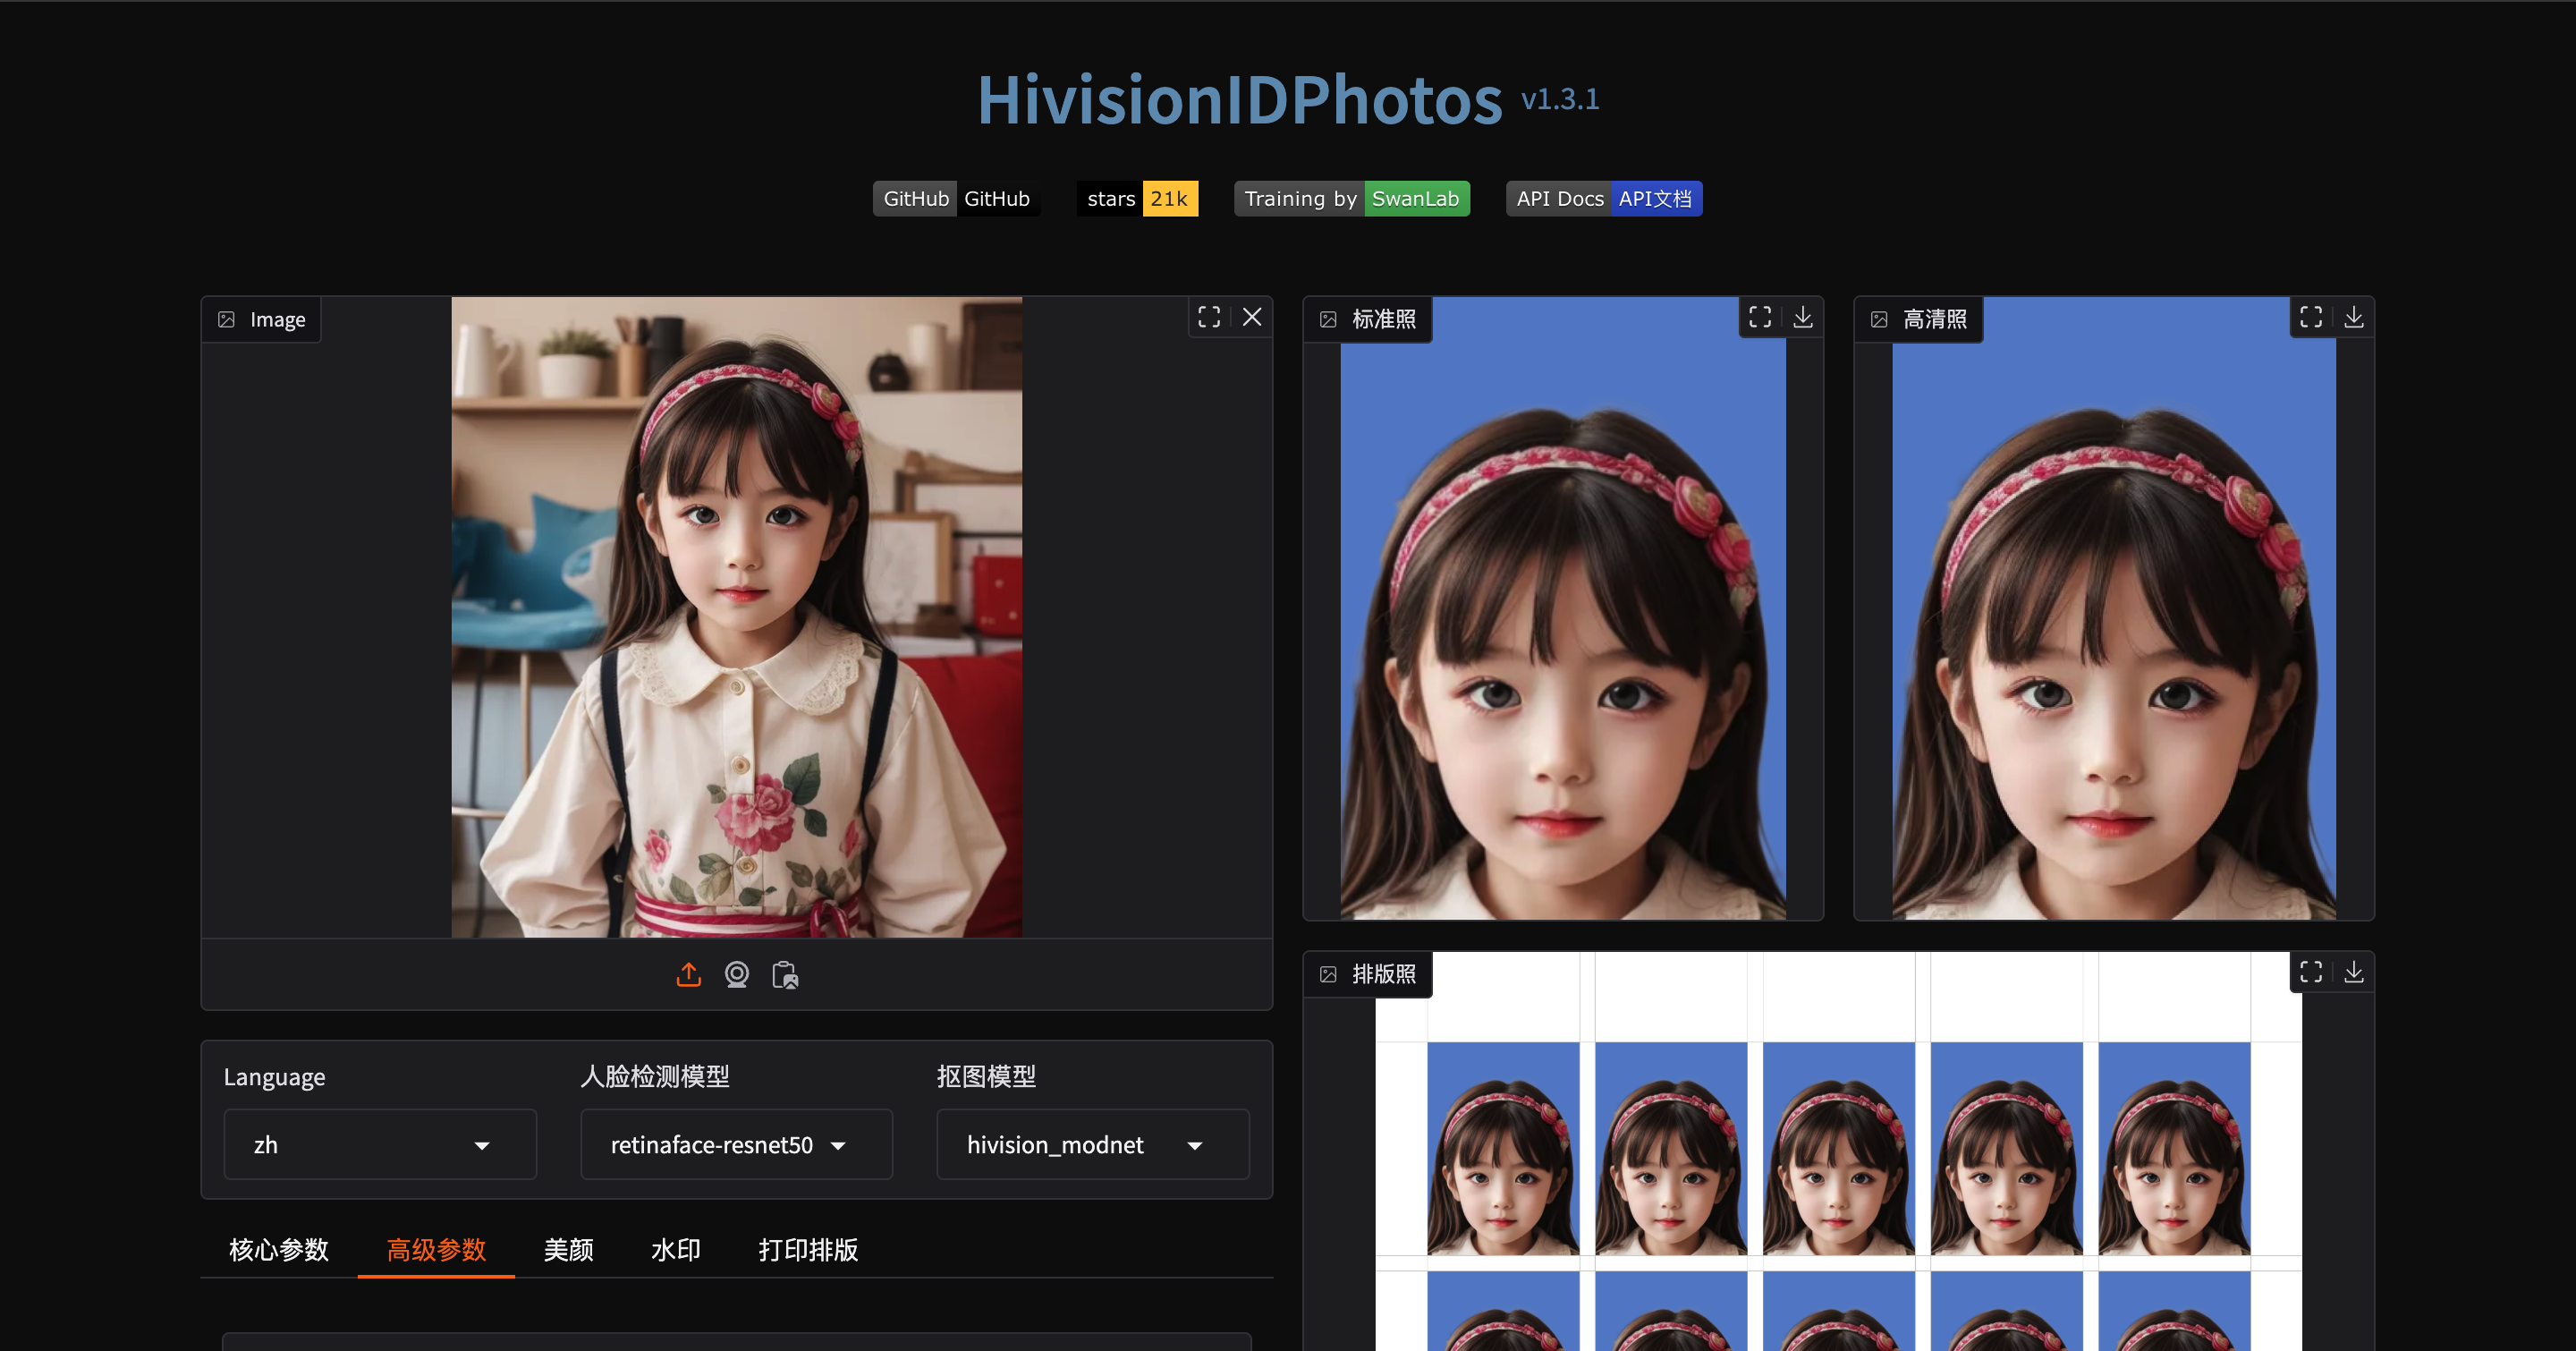The image size is (2576, 1351).
Task: Expand the Image panel to fullscreen
Action: point(1209,317)
